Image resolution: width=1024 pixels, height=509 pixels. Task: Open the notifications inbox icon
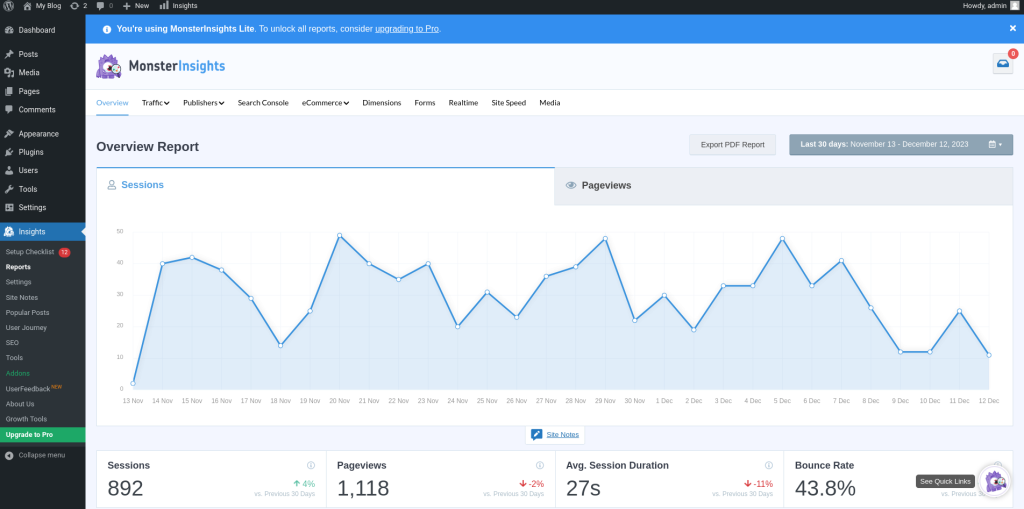click(1002, 63)
